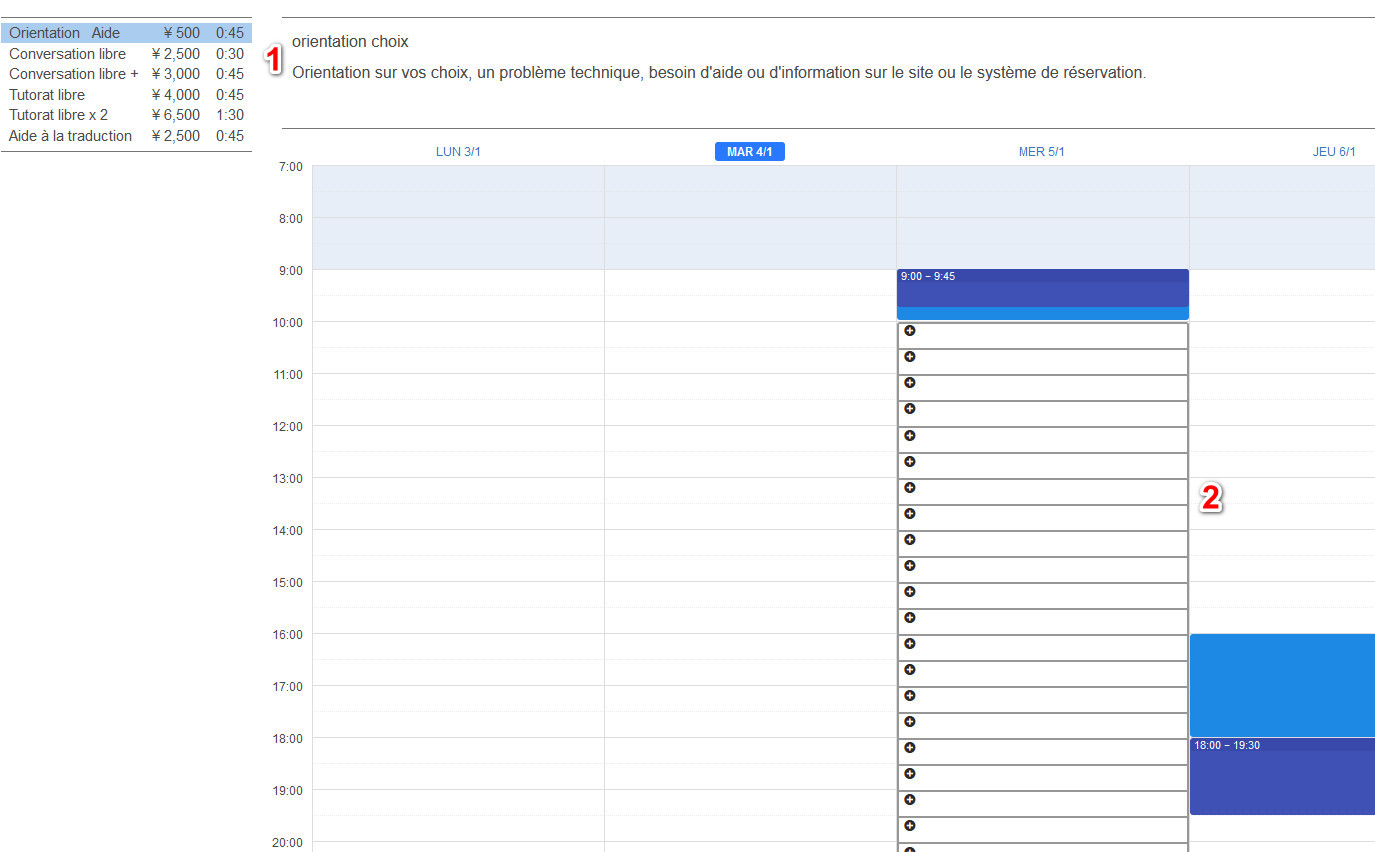Choose the Conversation libre 0:30 service
The width and height of the screenshot is (1375, 852).
click(x=126, y=54)
